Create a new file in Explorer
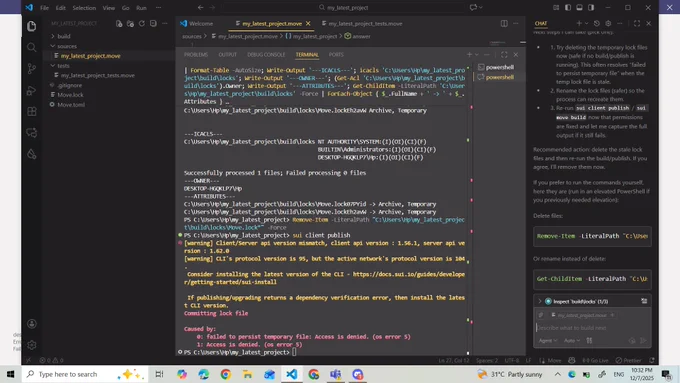This screenshot has width=680, height=383. [119, 23]
